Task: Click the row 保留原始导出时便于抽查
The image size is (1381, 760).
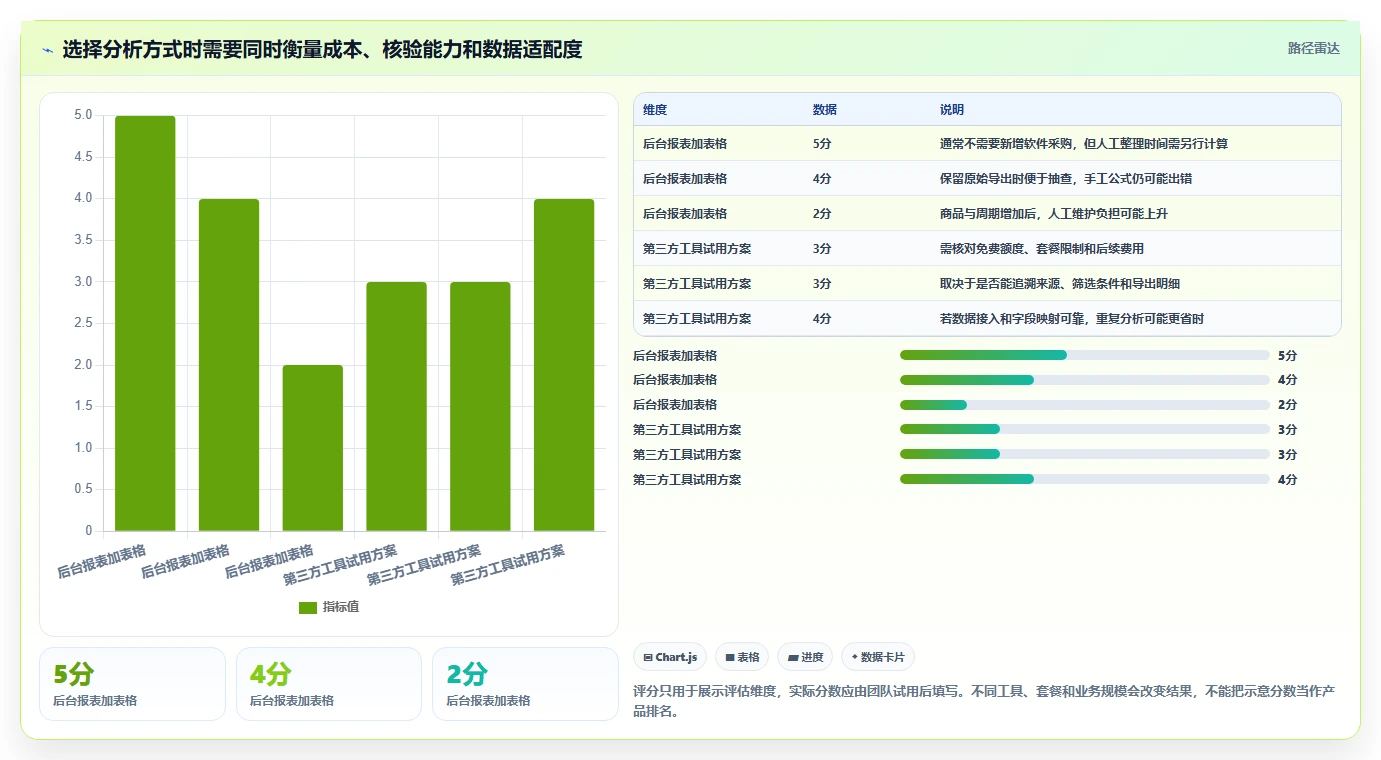Action: [x=987, y=179]
